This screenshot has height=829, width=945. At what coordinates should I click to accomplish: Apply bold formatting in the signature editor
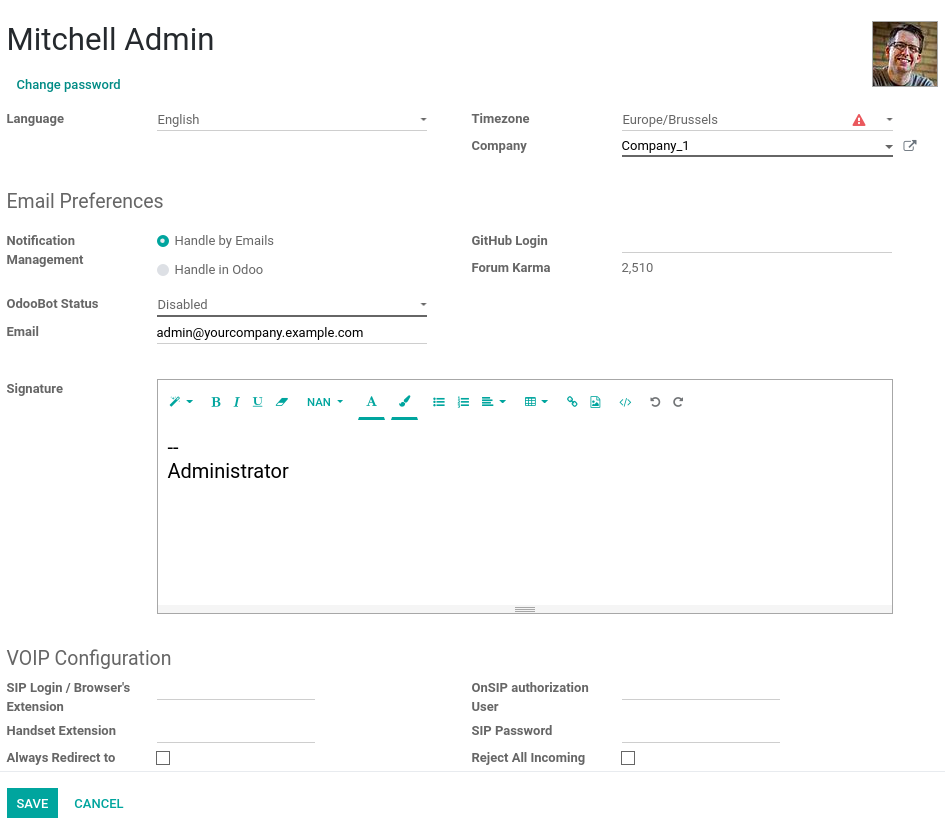click(215, 401)
